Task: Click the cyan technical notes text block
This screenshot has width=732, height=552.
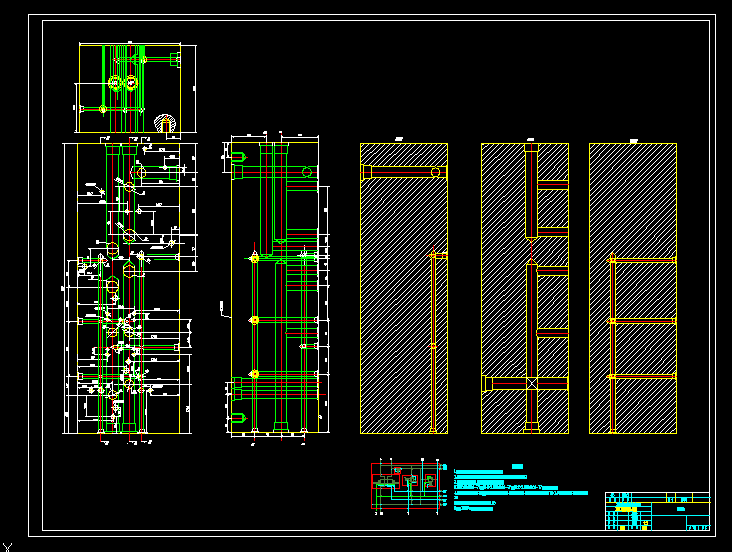Action: coord(521,488)
